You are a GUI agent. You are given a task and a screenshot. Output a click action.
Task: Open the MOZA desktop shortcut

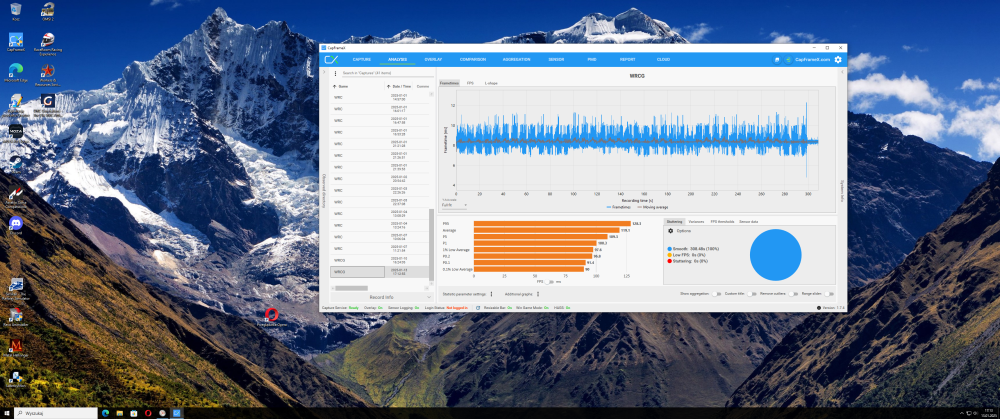[16, 134]
